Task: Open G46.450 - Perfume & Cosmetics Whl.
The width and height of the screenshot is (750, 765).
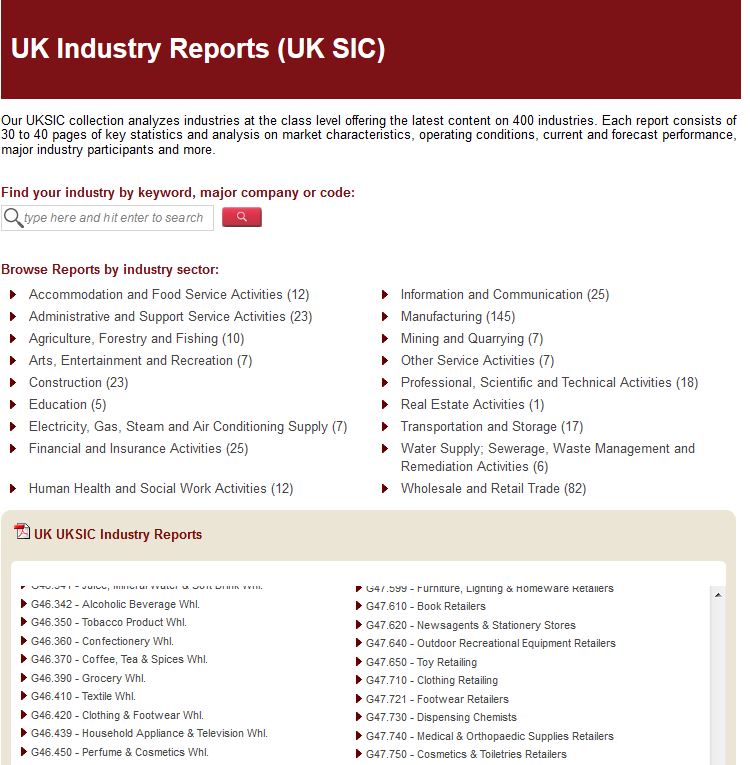Action: [x=120, y=752]
